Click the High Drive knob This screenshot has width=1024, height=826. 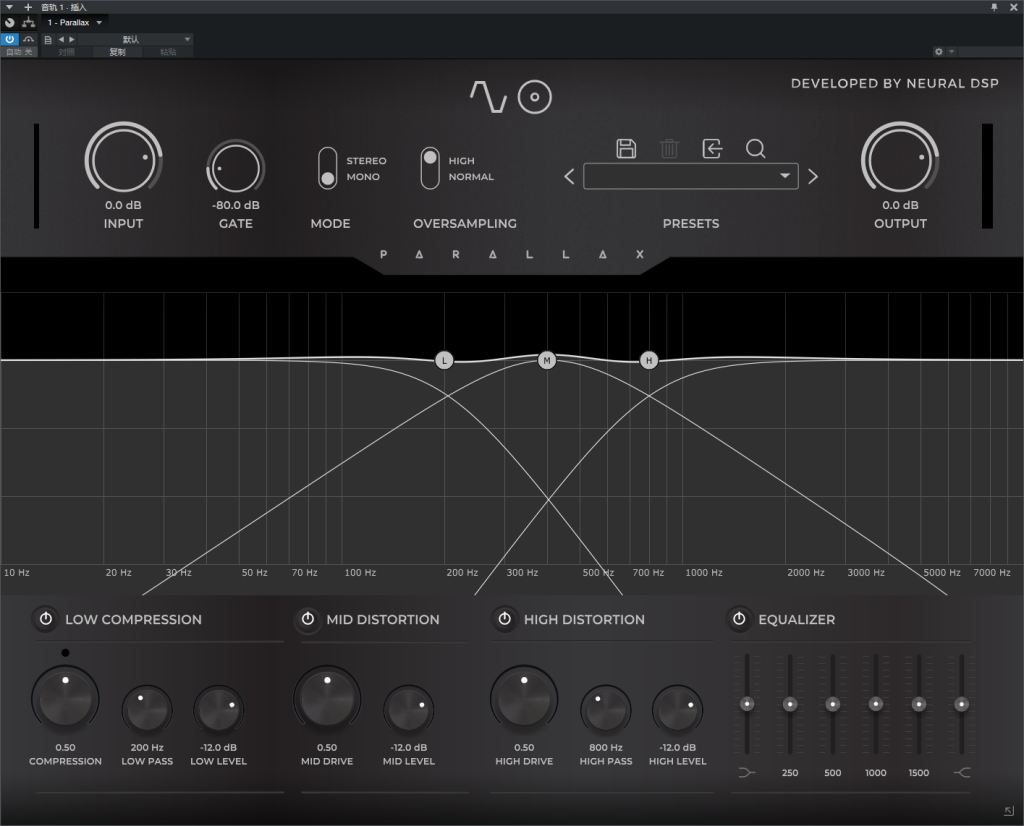pos(524,700)
